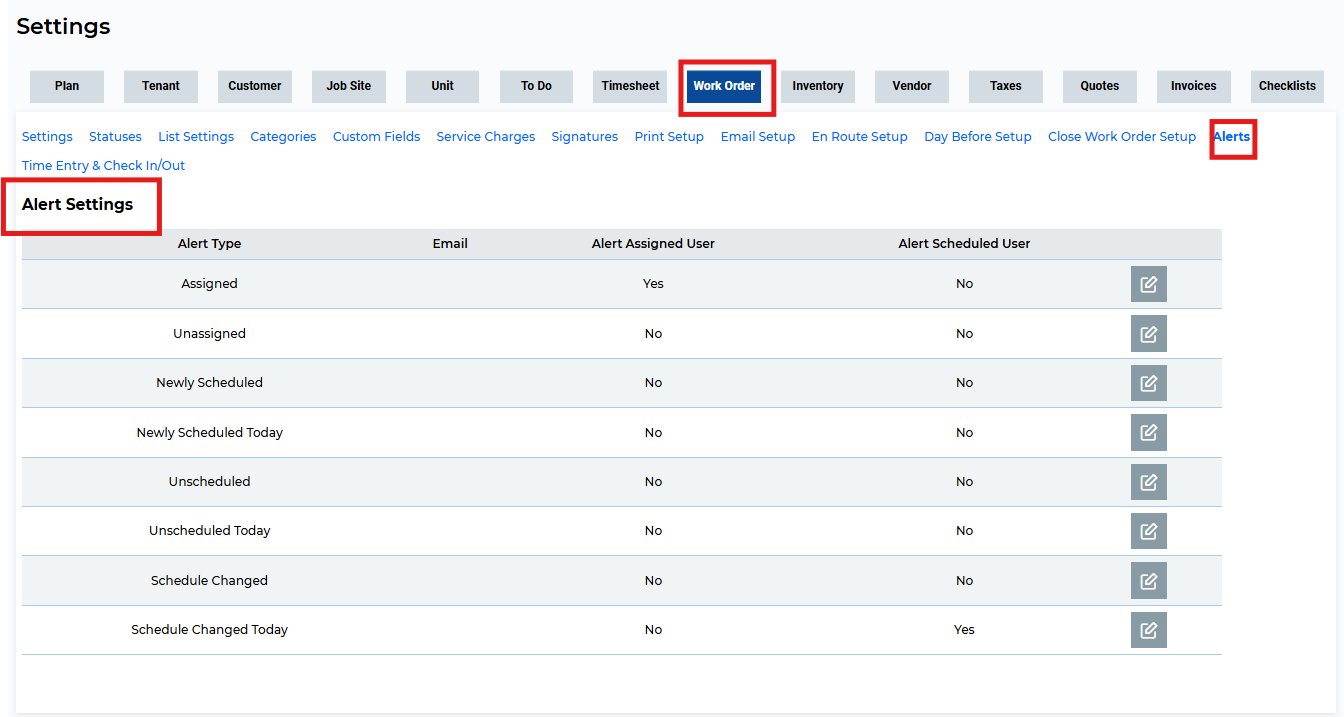Open the Statuses link
This screenshot has height=717, width=1344.
115,137
